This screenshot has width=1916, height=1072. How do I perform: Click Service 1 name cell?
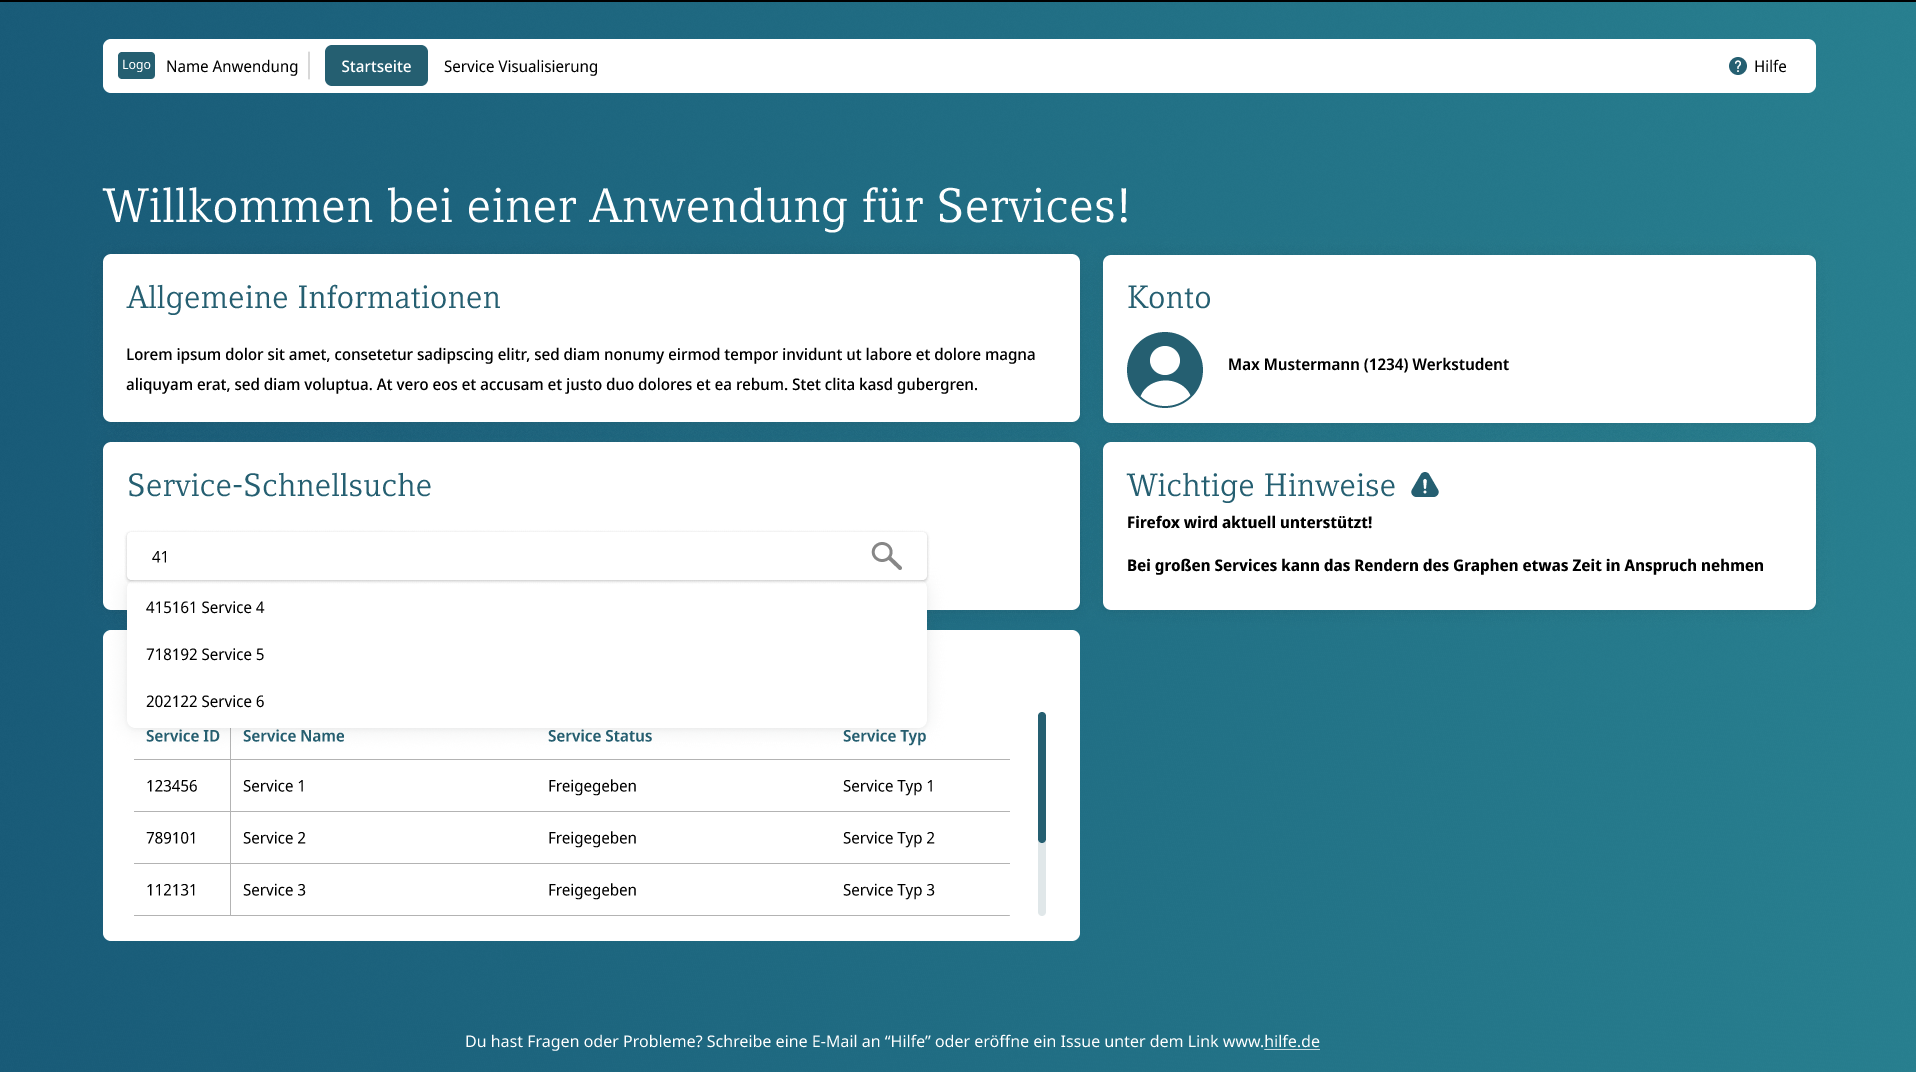[274, 786]
